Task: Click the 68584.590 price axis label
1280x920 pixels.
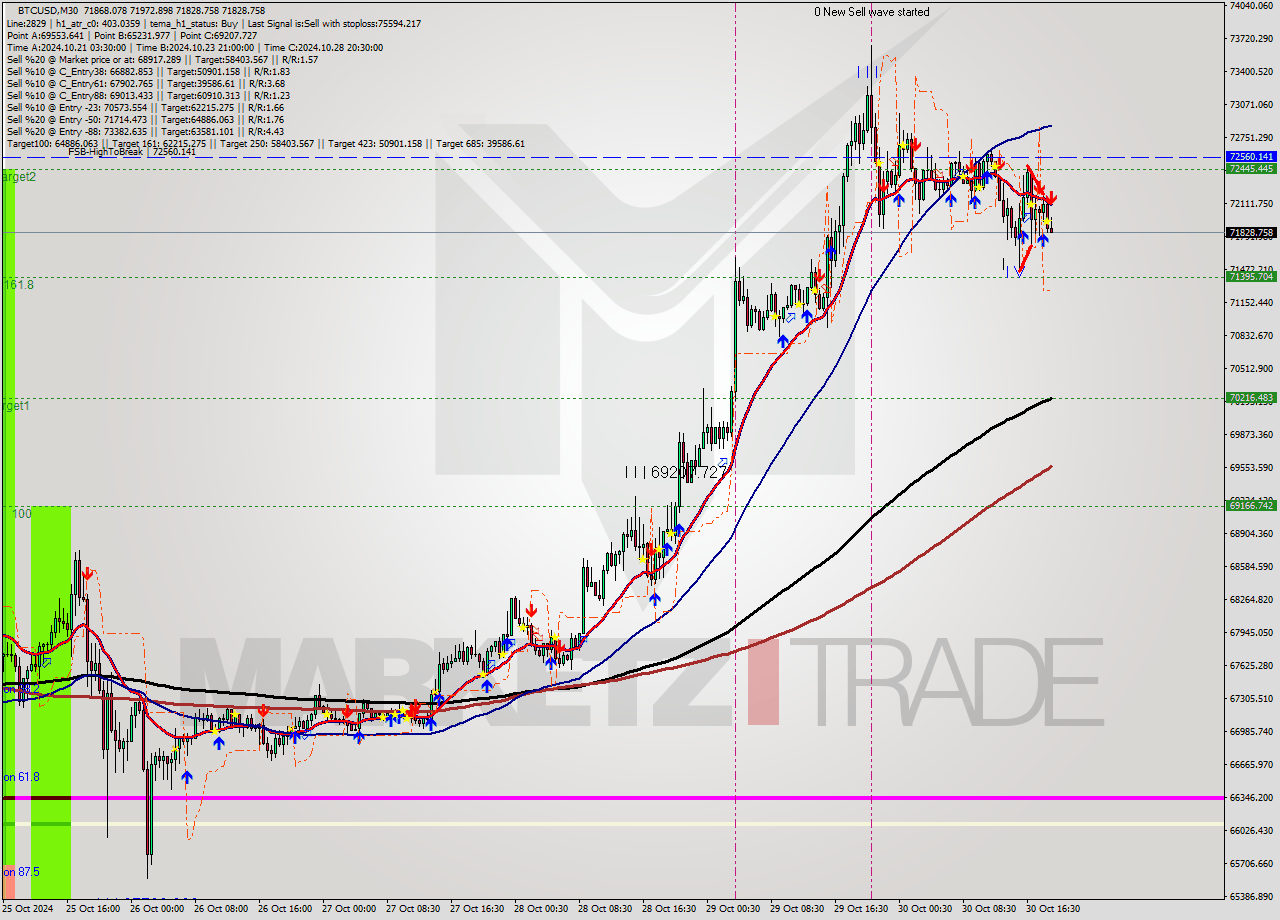Action: coord(1252,567)
